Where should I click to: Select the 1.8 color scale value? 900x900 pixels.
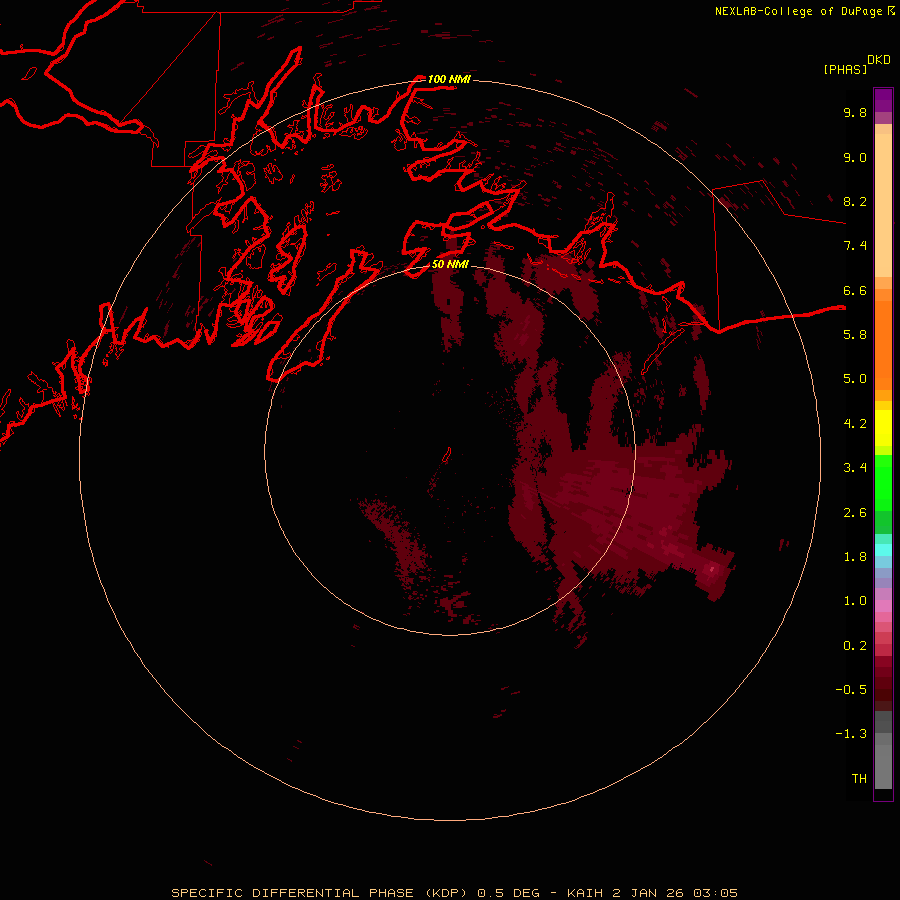(855, 556)
